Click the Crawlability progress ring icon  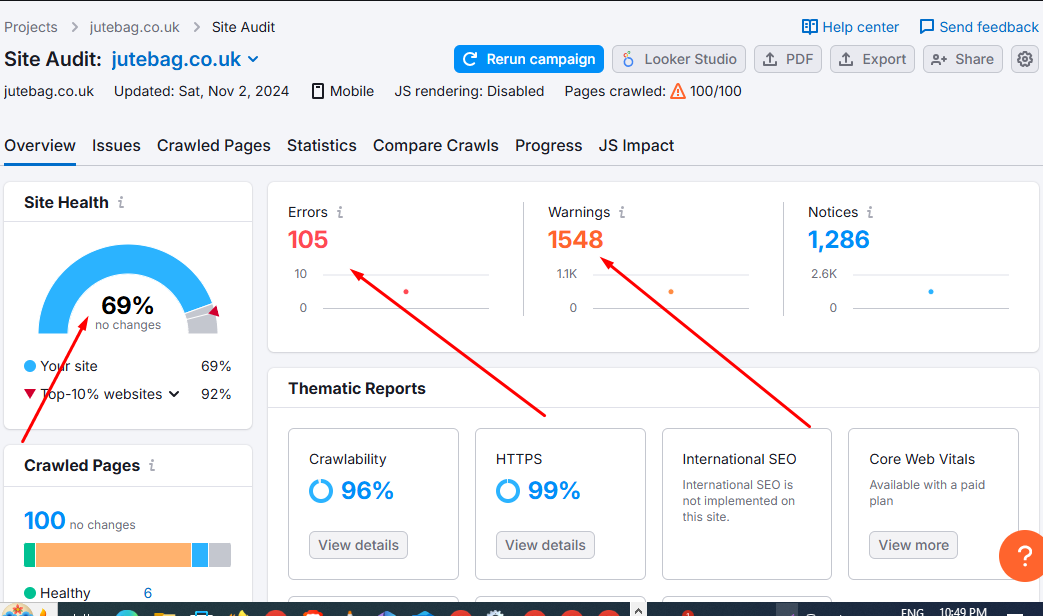pyautogui.click(x=321, y=491)
